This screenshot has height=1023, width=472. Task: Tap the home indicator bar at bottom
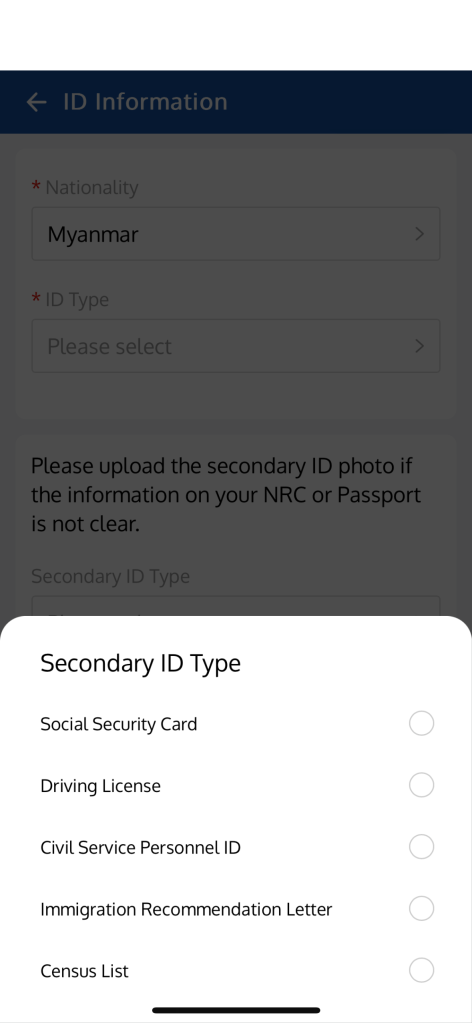click(x=236, y=1010)
